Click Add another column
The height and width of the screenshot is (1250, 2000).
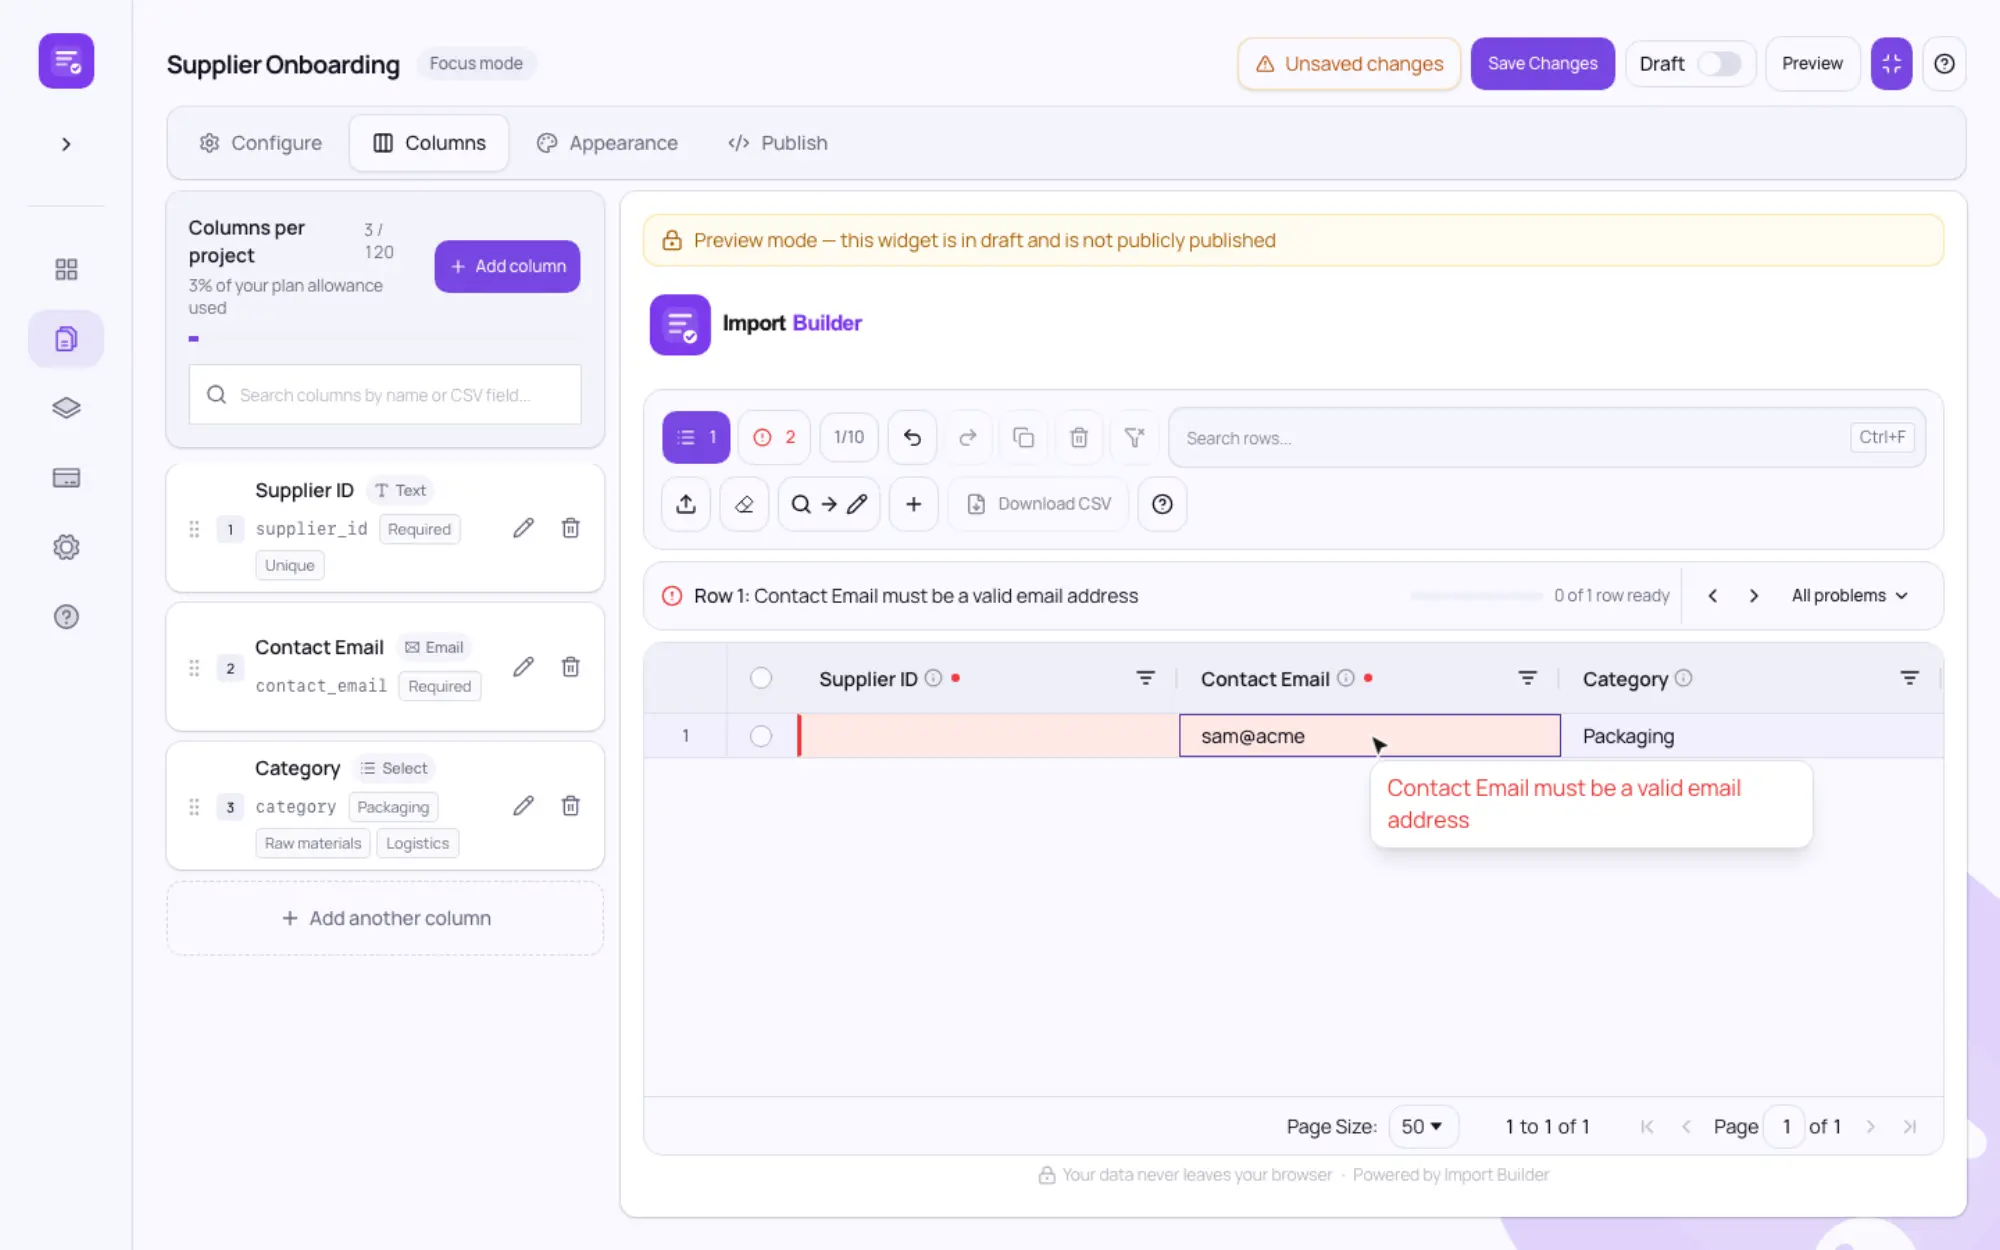tap(385, 918)
